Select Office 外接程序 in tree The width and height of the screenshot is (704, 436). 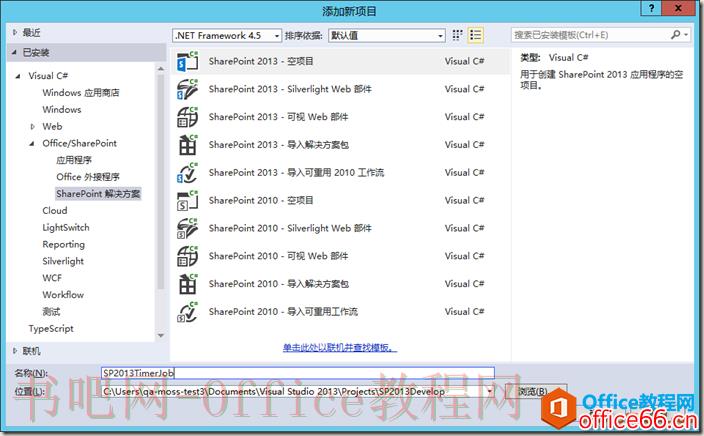[x=88, y=177]
